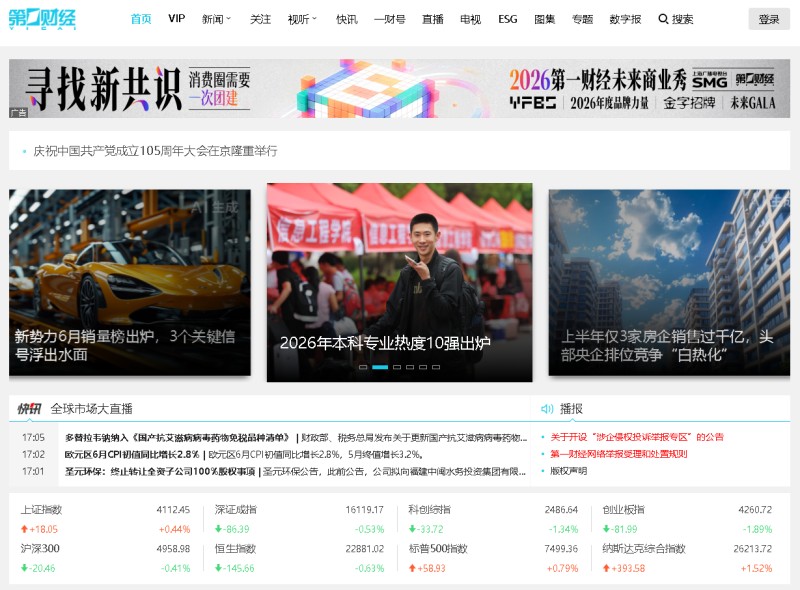Open 全球市场大直播 section title
The image size is (800, 590).
[91, 409]
